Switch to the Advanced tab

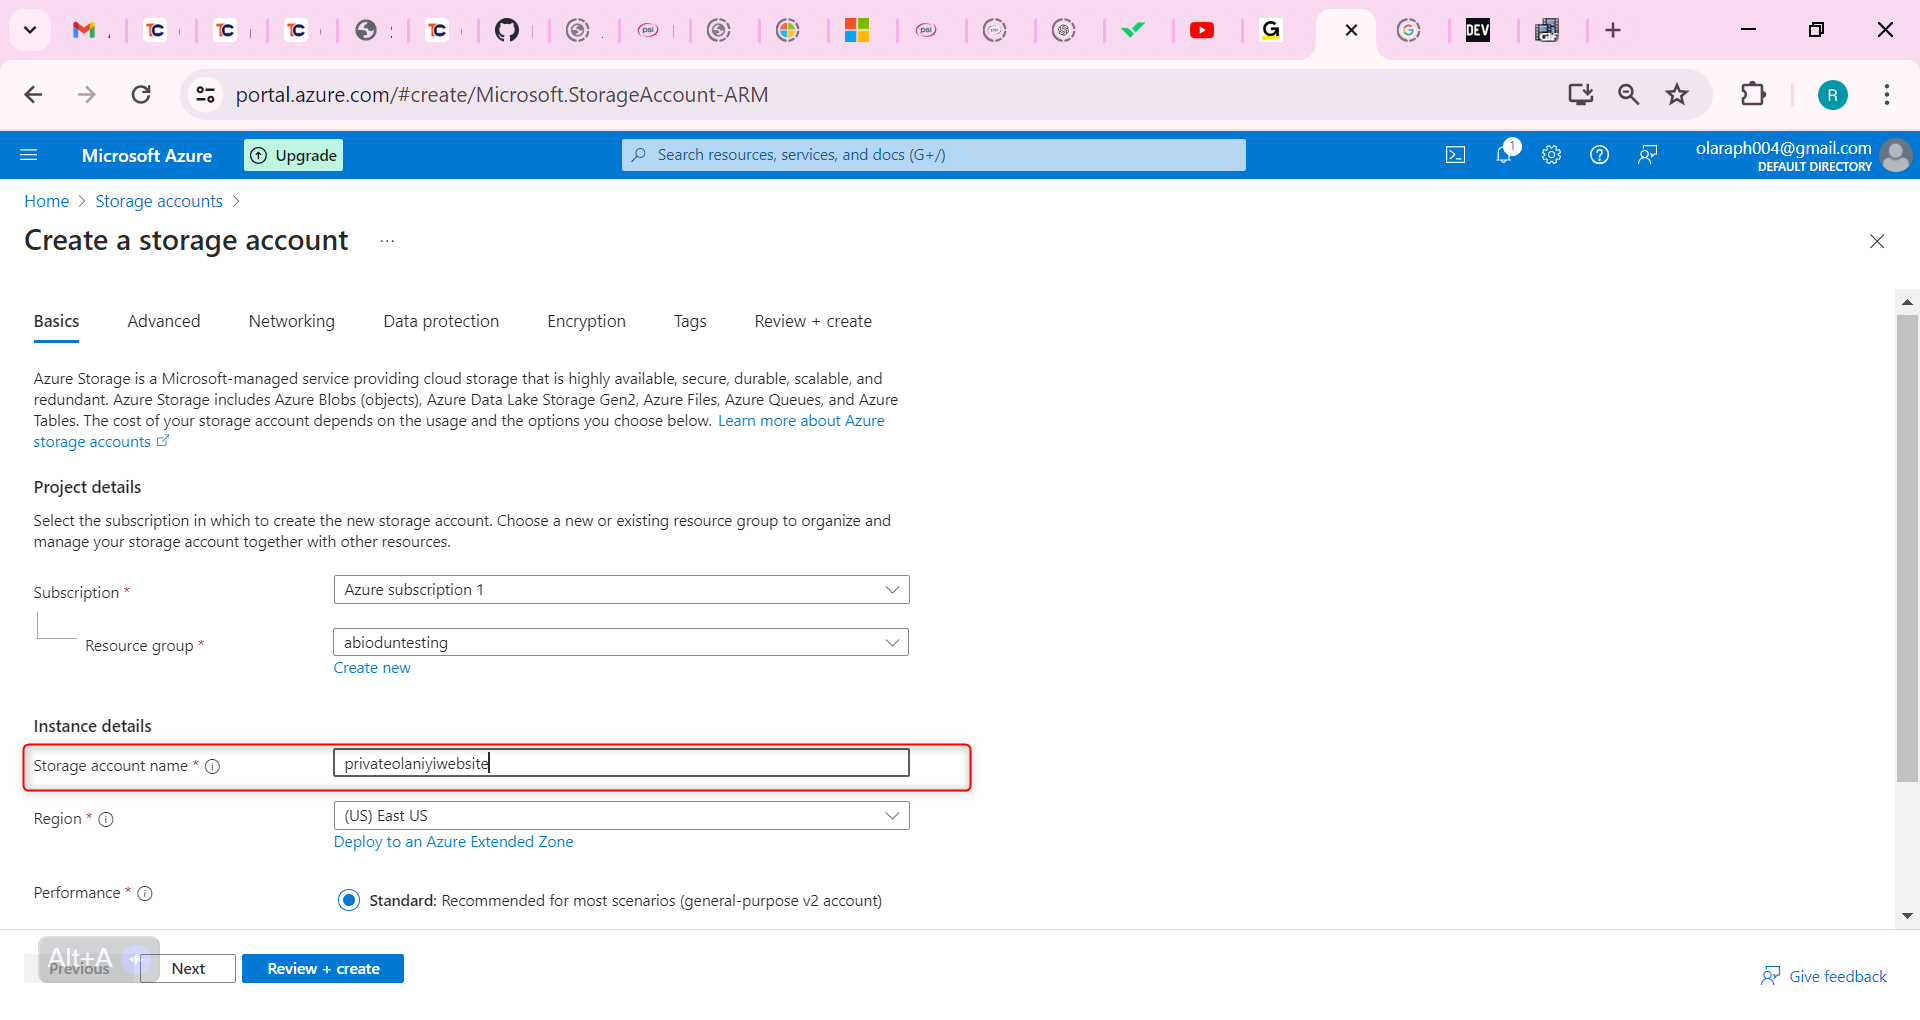click(x=163, y=321)
